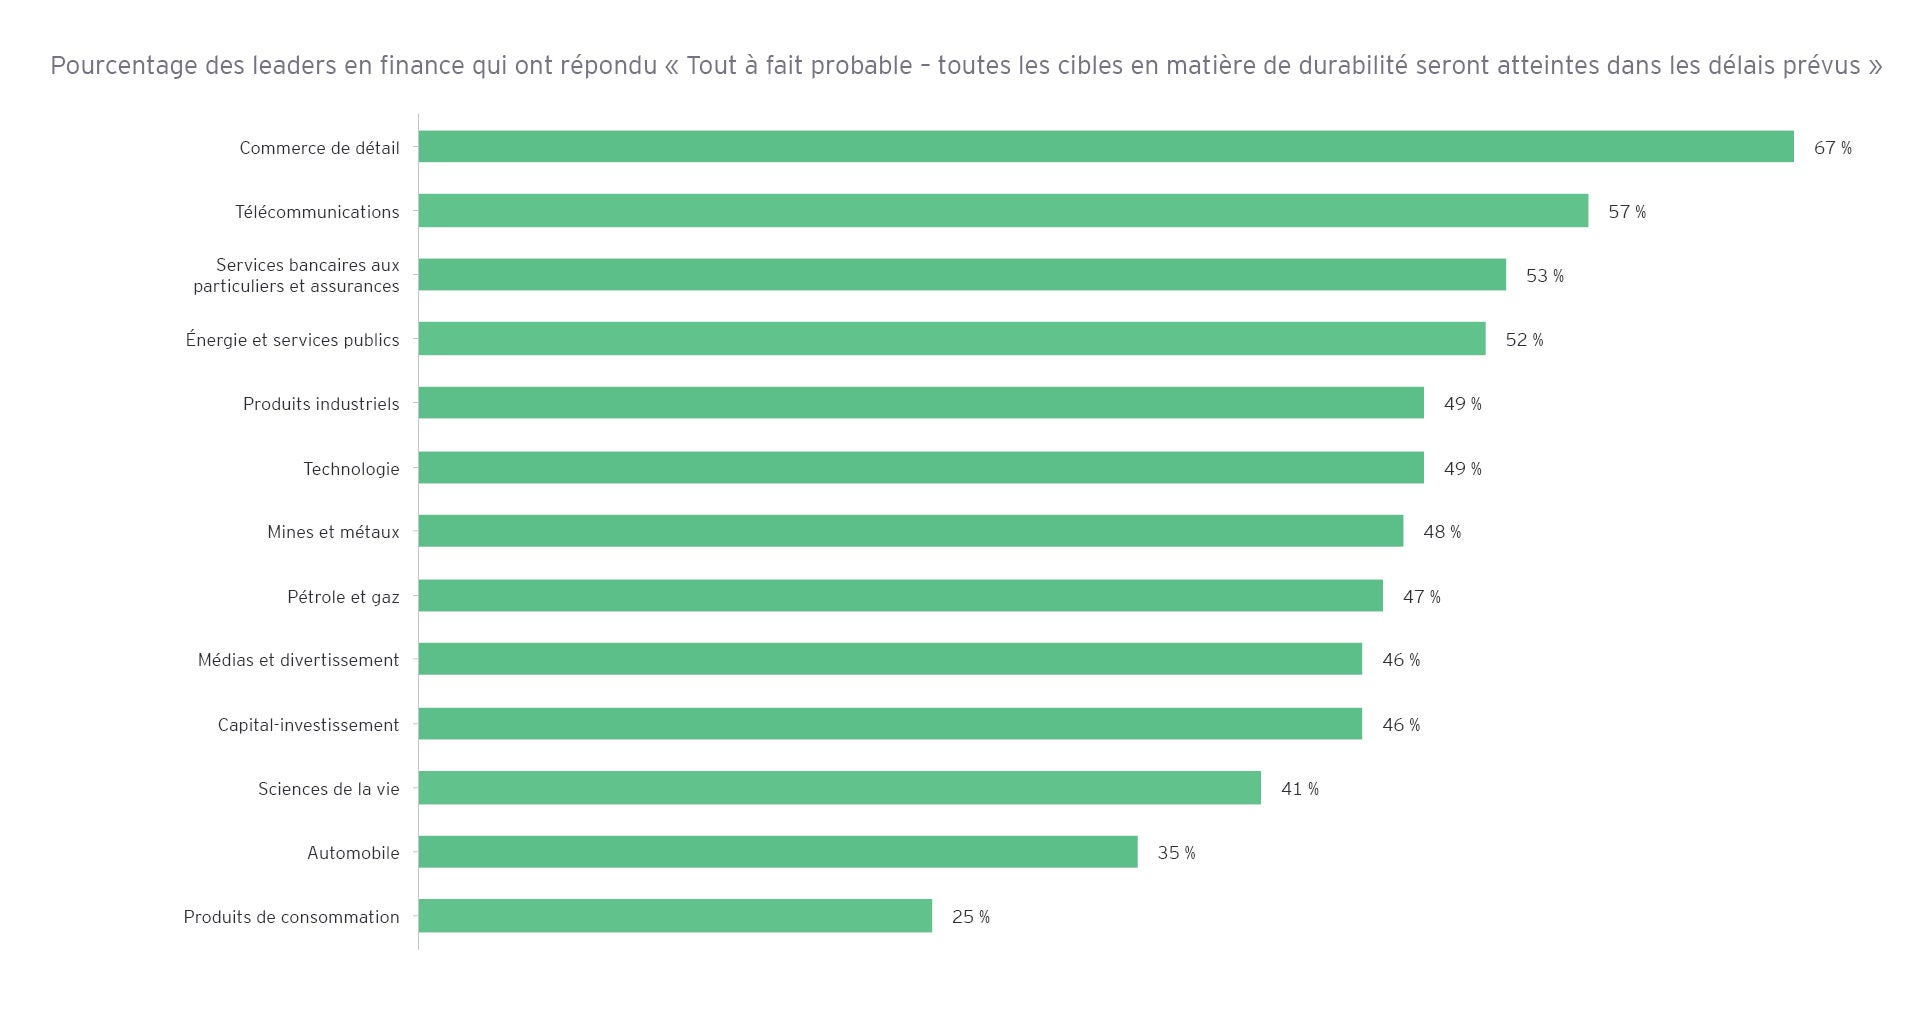Click the 35 % value label
1920x1020 pixels.
pos(1176,853)
